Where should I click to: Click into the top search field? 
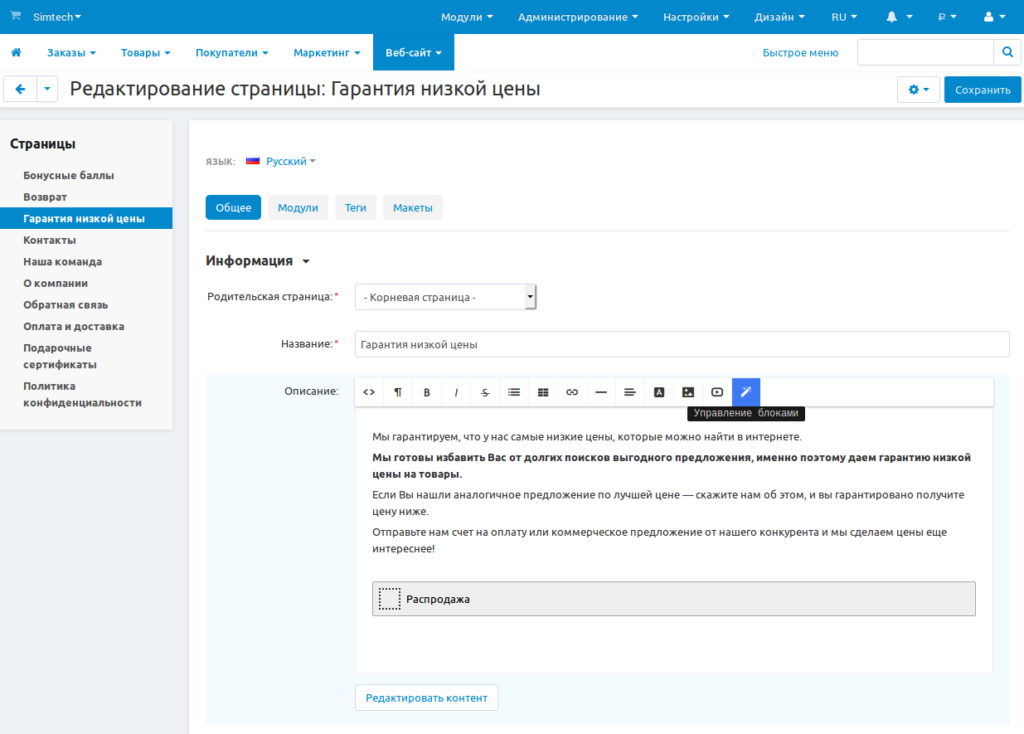[925, 52]
